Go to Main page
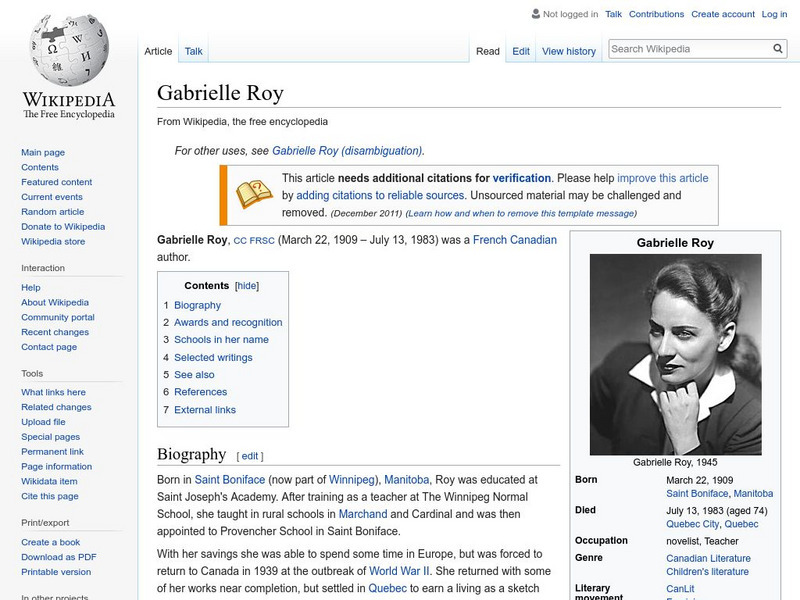The height and width of the screenshot is (600, 800). click(43, 152)
